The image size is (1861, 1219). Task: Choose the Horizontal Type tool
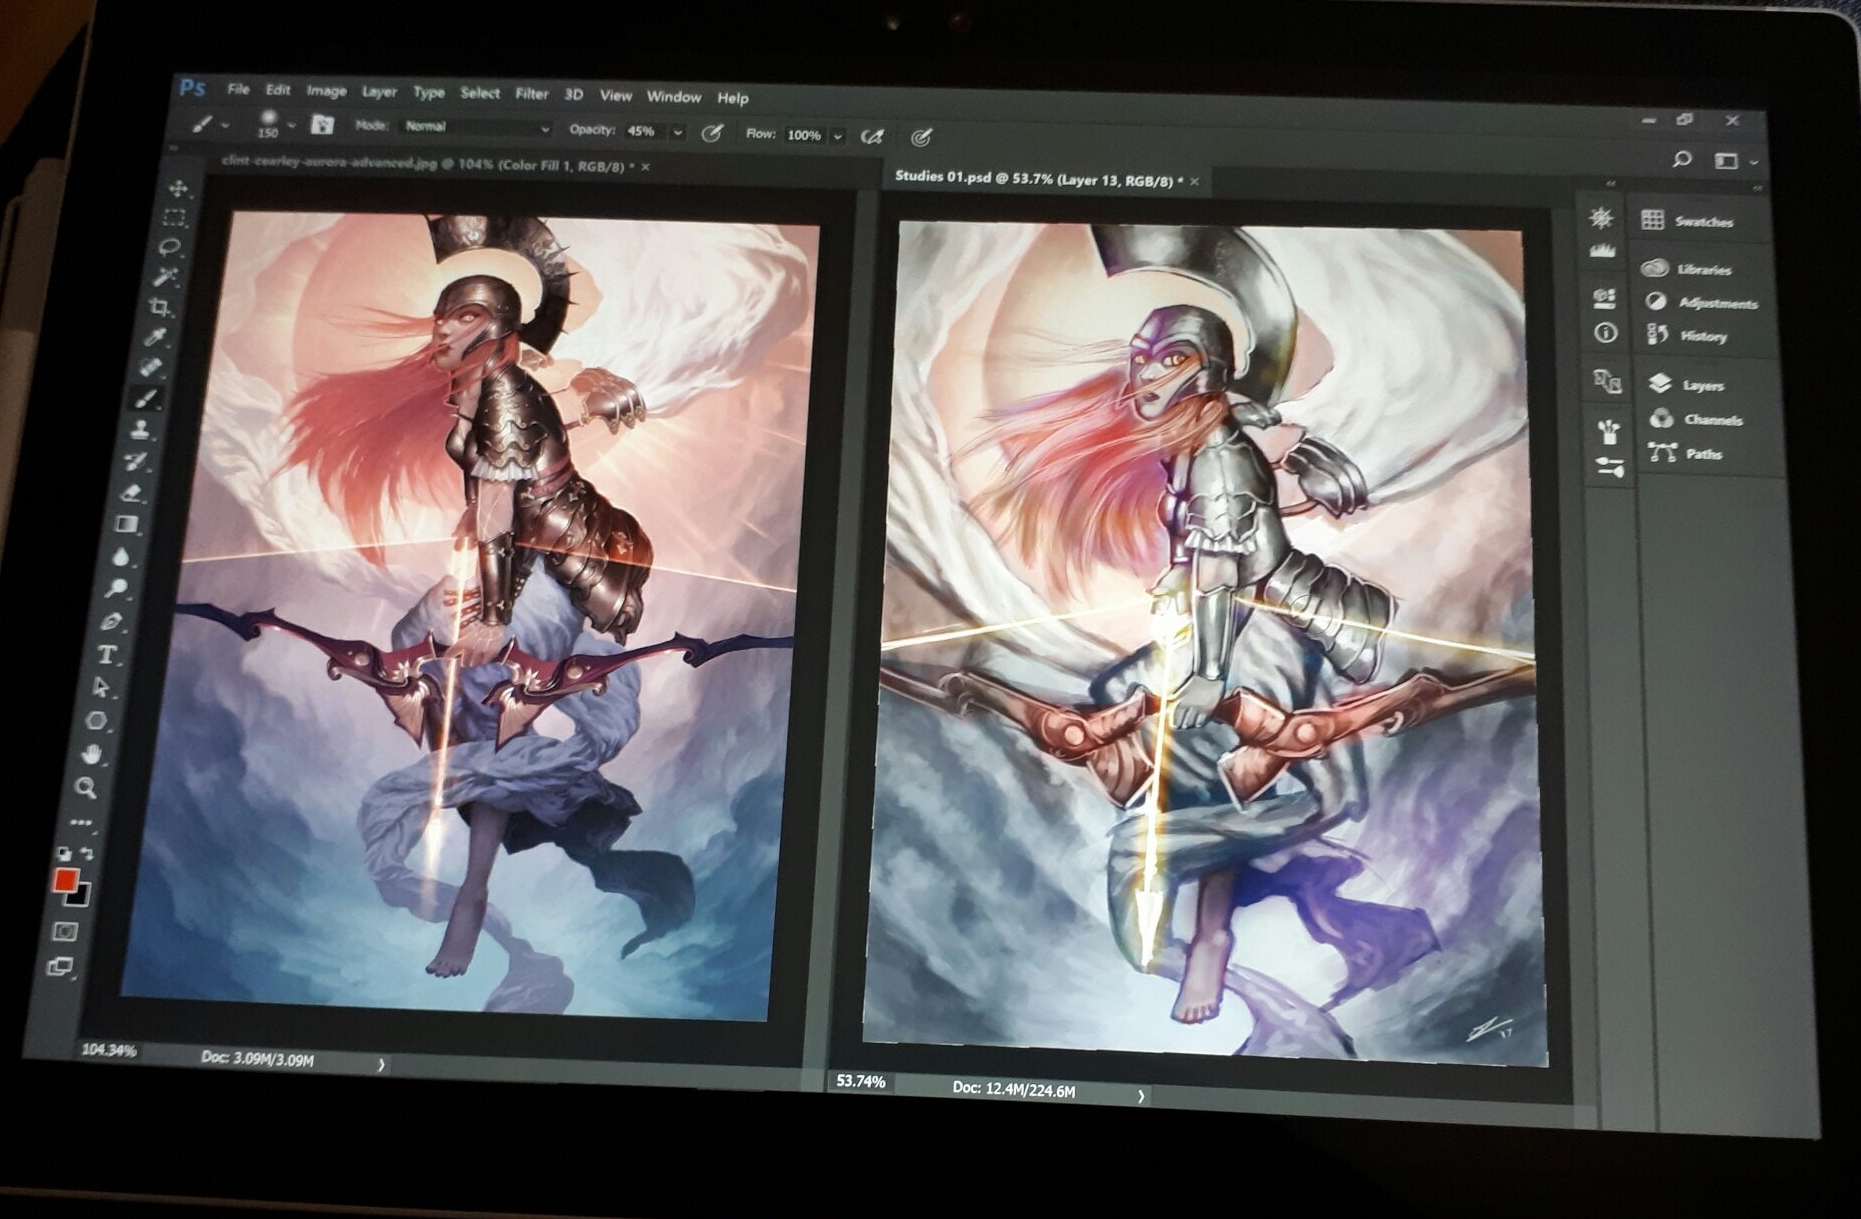point(107,656)
